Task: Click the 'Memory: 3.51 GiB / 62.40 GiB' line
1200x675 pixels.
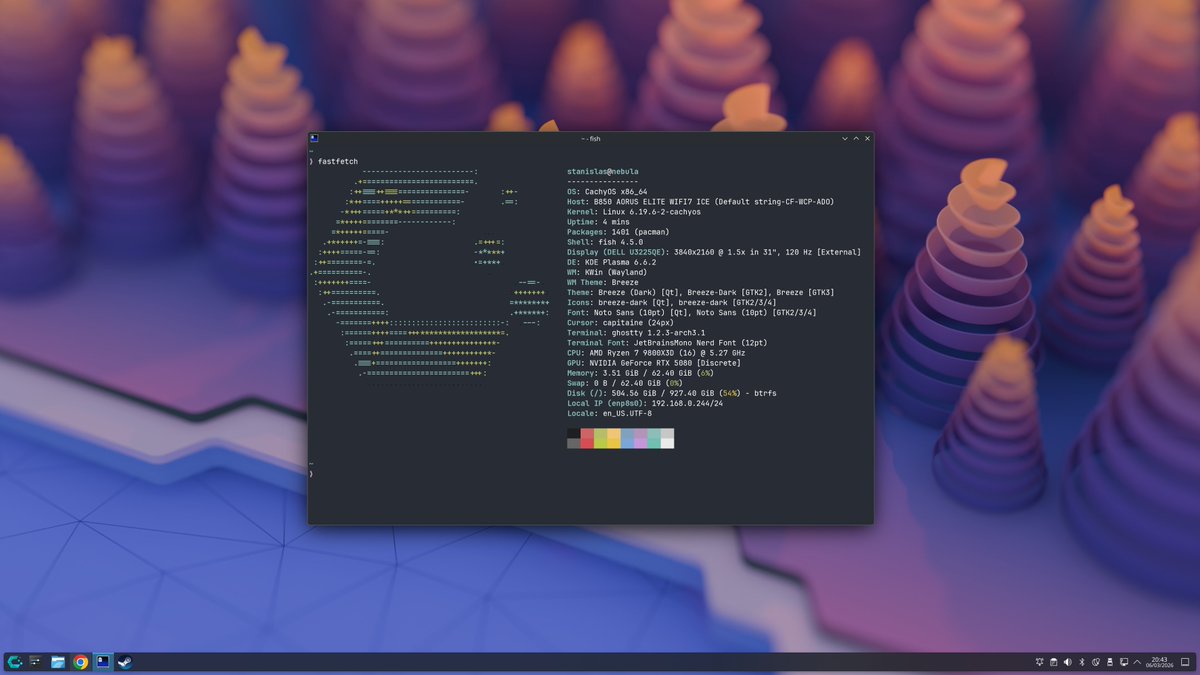Action: [640, 373]
